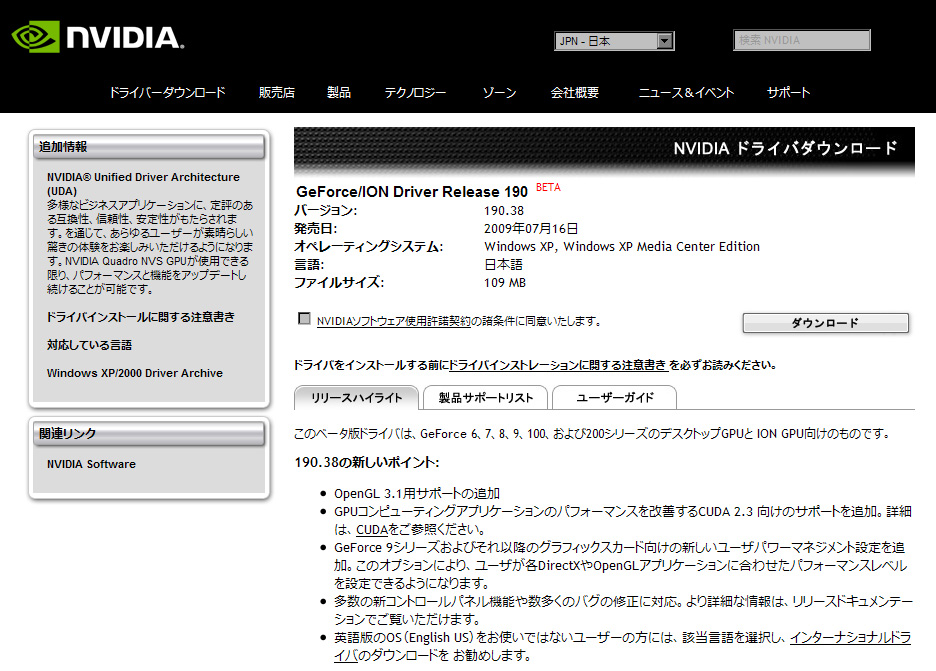Select the リリースハイライト tab
This screenshot has height=671, width=936.
tap(356, 398)
